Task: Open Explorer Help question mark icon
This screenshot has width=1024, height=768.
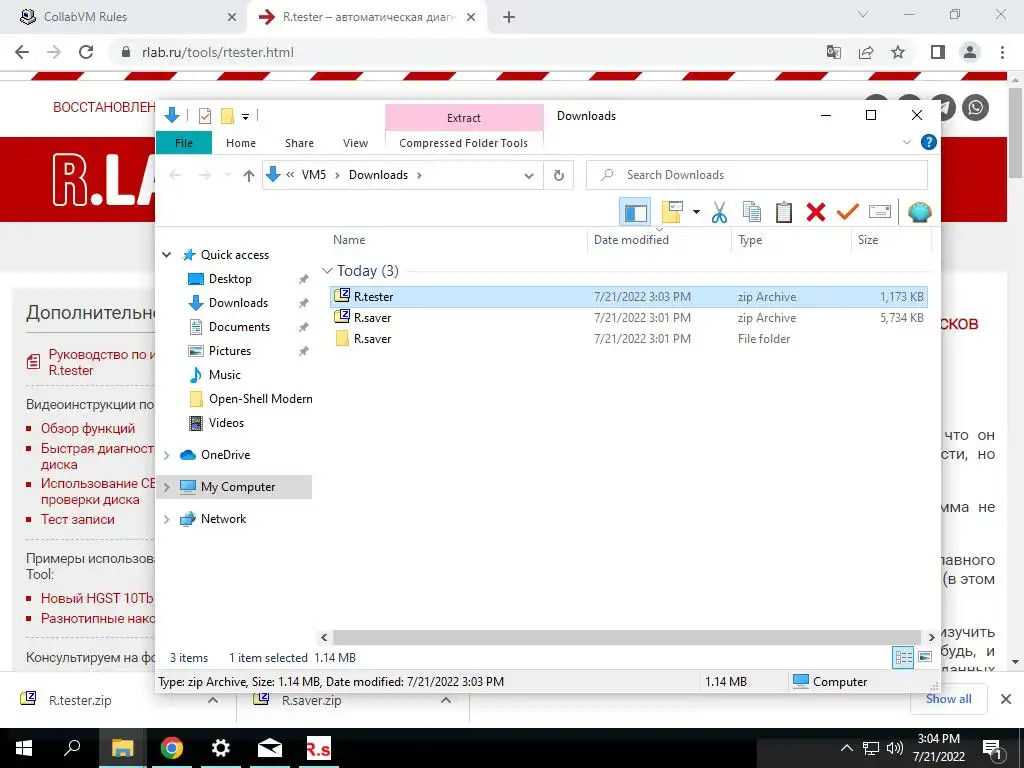Action: click(929, 142)
